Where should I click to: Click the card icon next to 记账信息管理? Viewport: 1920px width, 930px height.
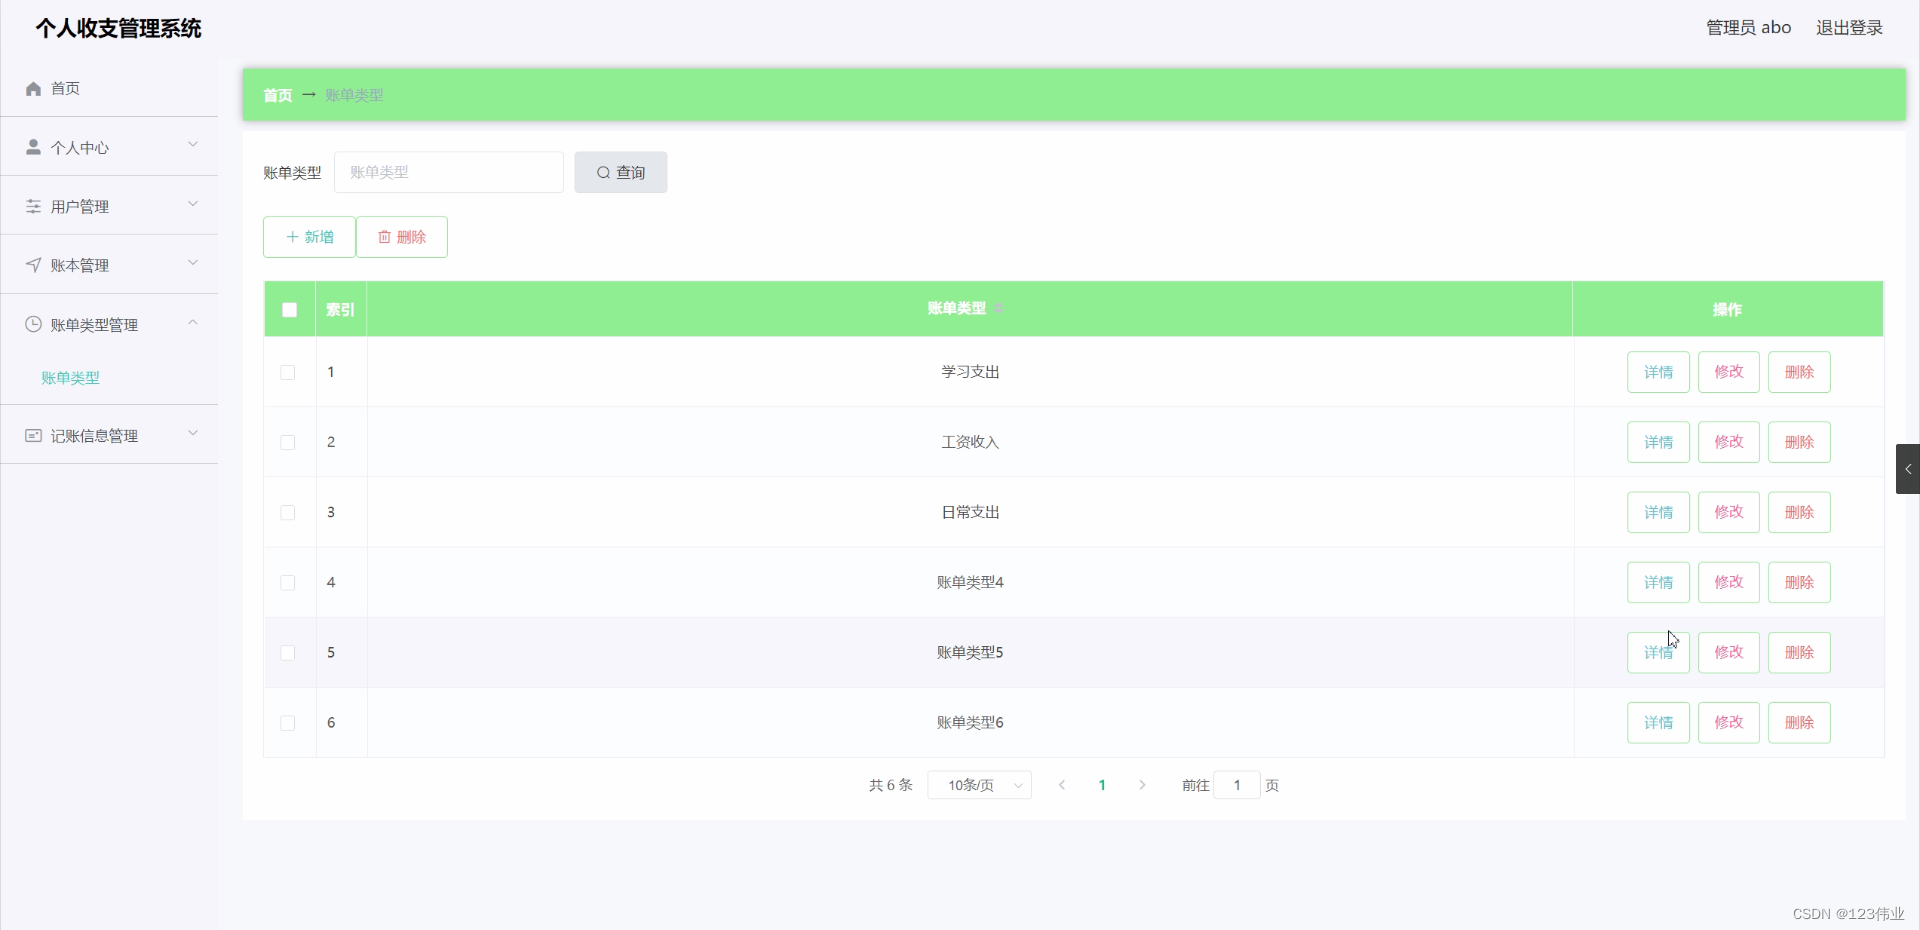pos(33,434)
